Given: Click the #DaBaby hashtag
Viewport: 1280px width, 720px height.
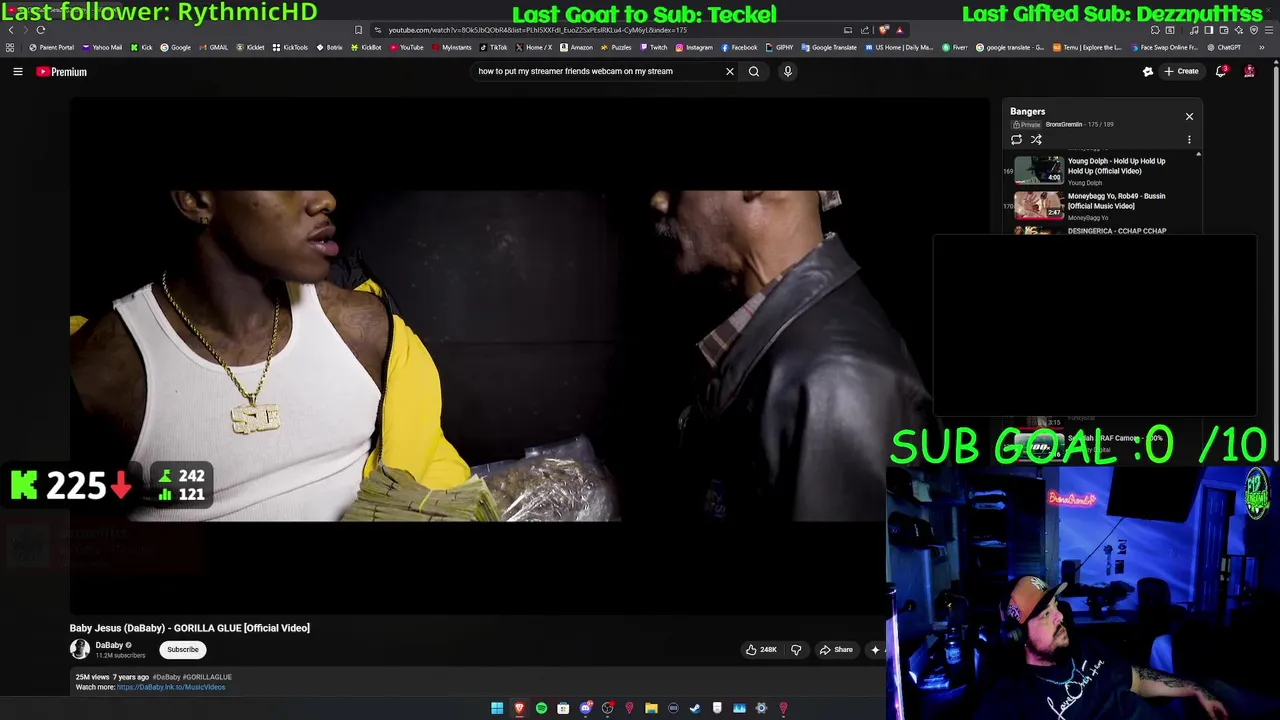Looking at the screenshot, I should (x=166, y=677).
